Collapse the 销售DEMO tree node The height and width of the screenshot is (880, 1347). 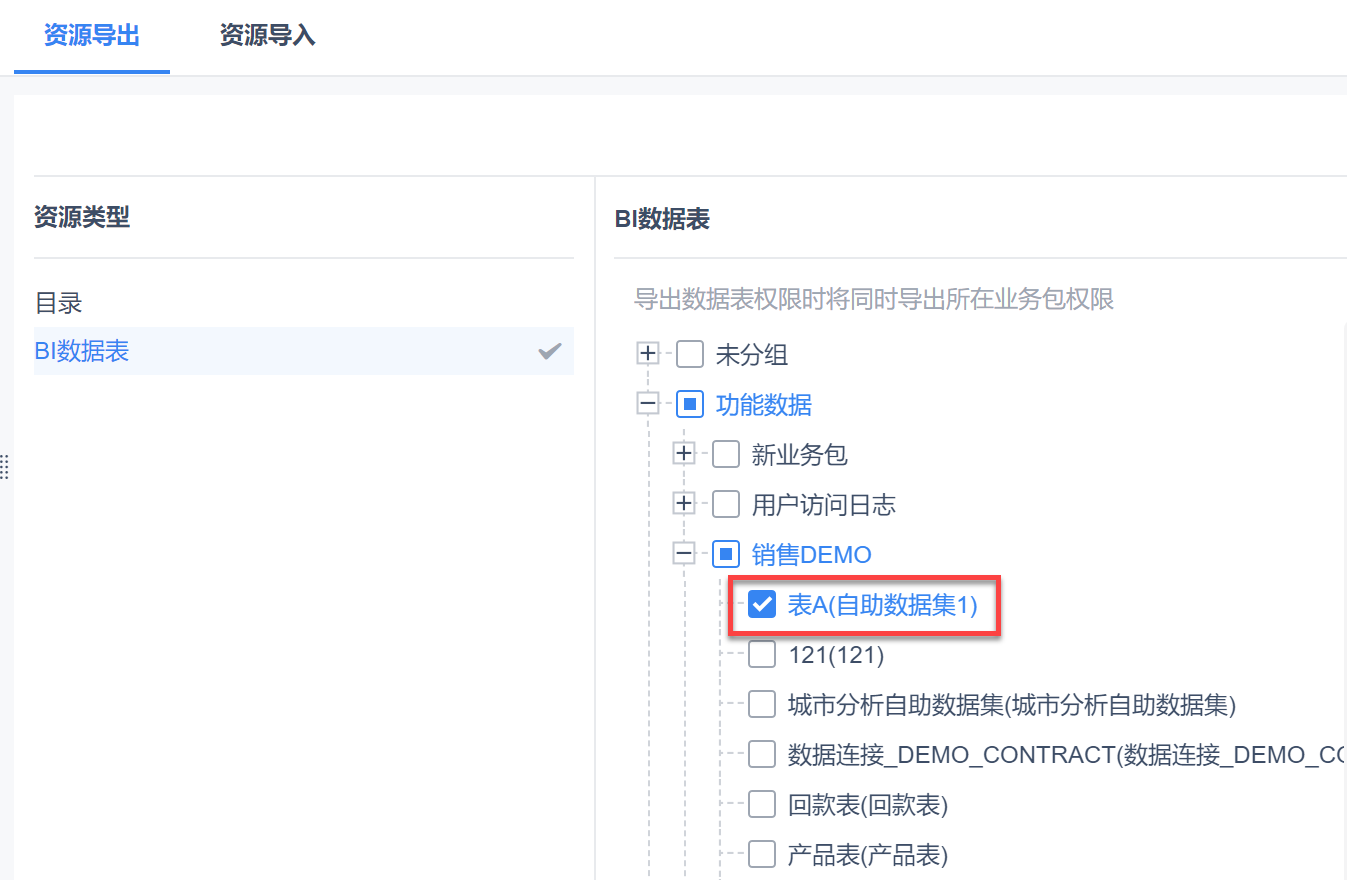click(x=684, y=553)
